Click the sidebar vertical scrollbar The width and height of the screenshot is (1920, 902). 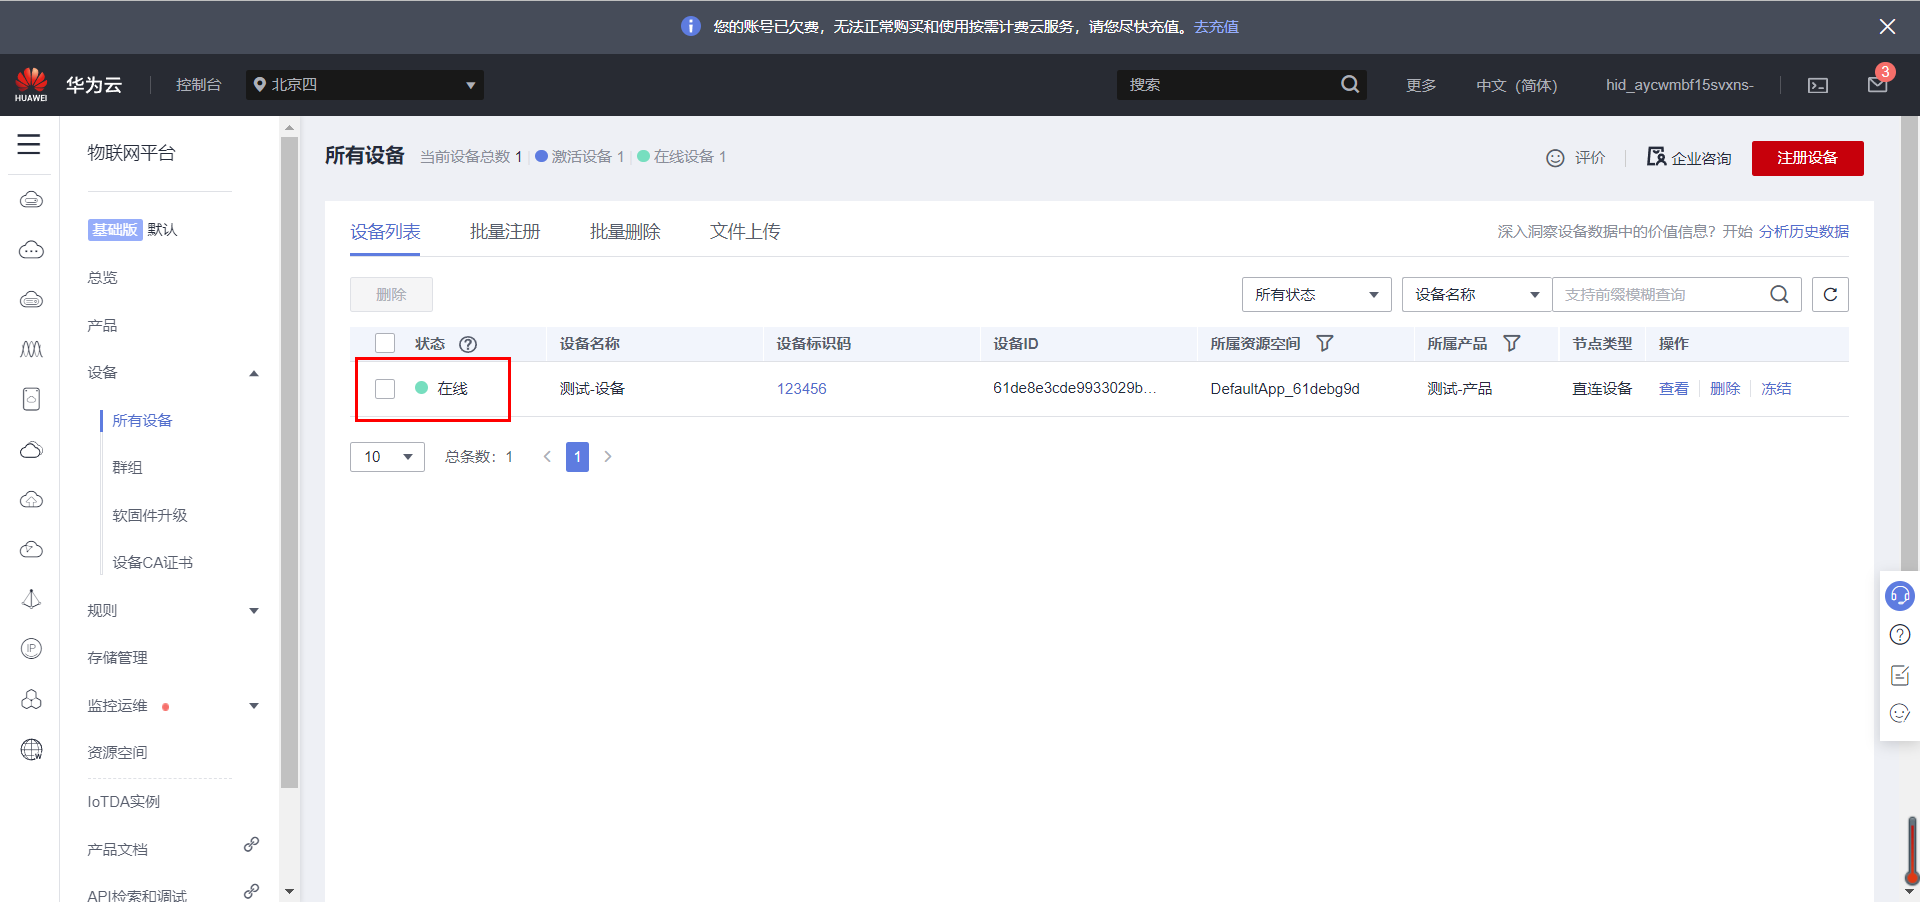pos(290,464)
